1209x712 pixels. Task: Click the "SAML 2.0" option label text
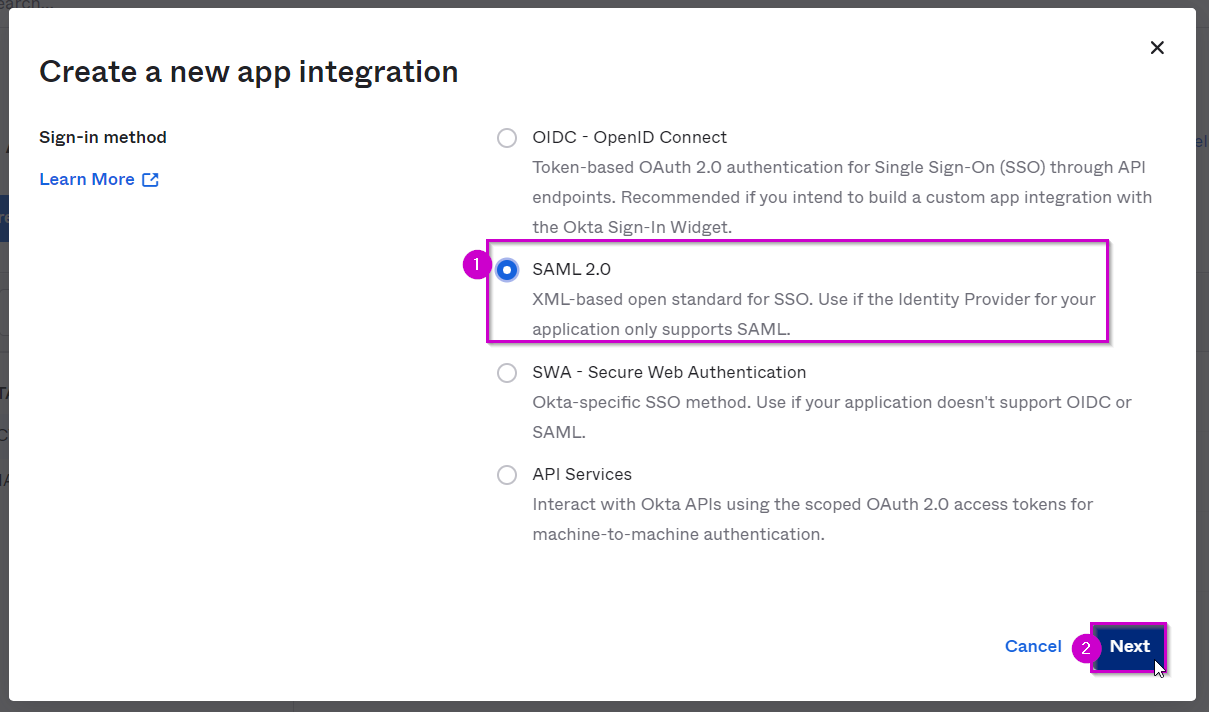click(x=571, y=269)
